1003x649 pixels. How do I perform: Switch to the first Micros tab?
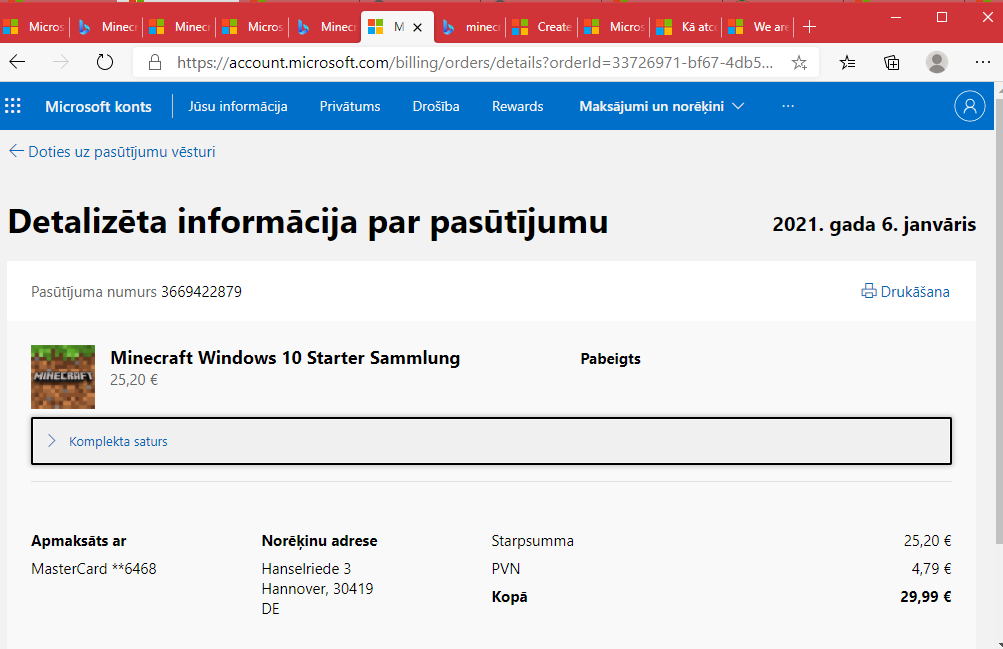pyautogui.click(x=36, y=27)
